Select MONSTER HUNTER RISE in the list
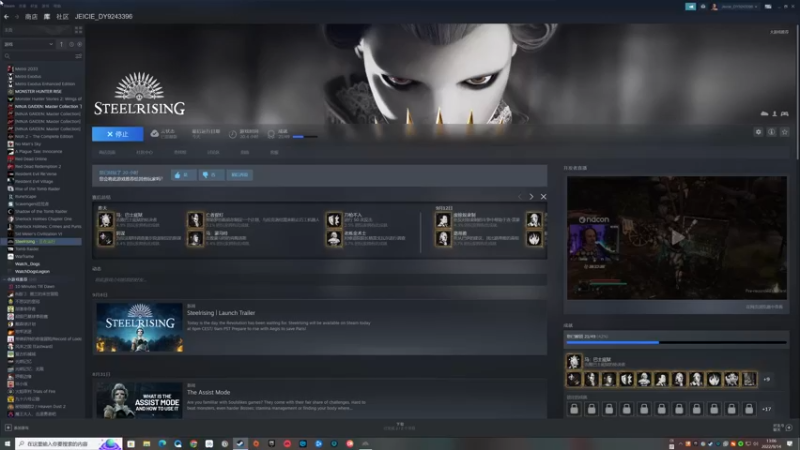800x450 pixels. click(38, 91)
